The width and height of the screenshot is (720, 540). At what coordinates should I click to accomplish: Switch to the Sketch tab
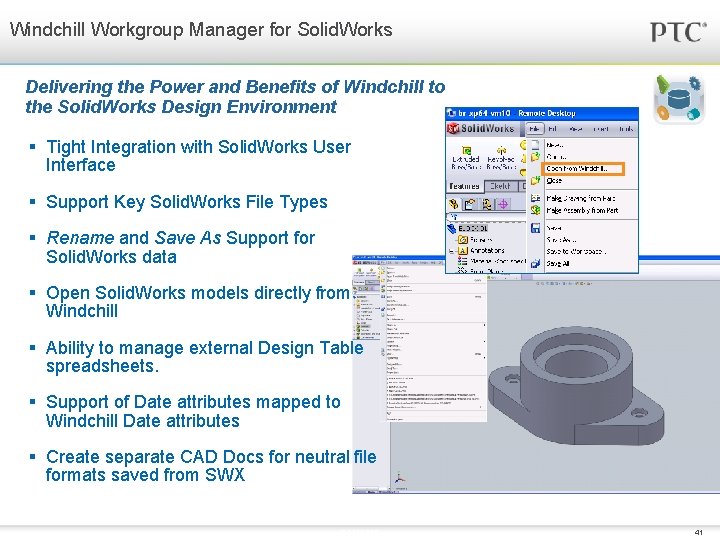tap(500, 186)
